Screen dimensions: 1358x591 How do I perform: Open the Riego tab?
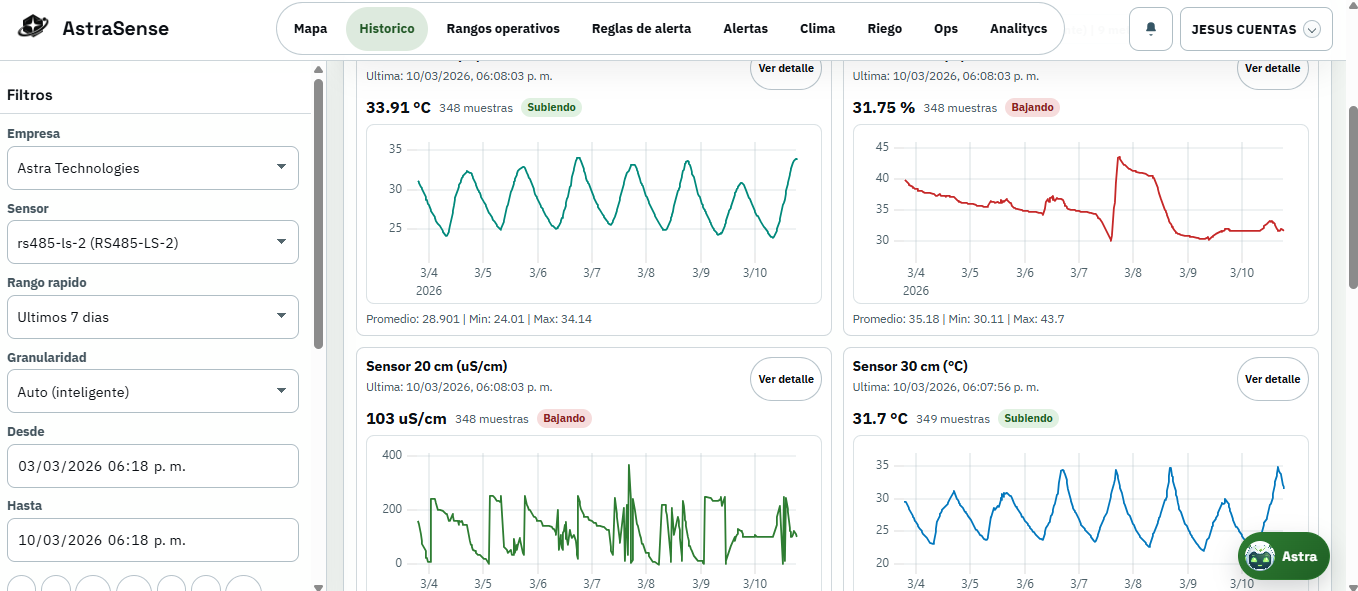point(884,29)
